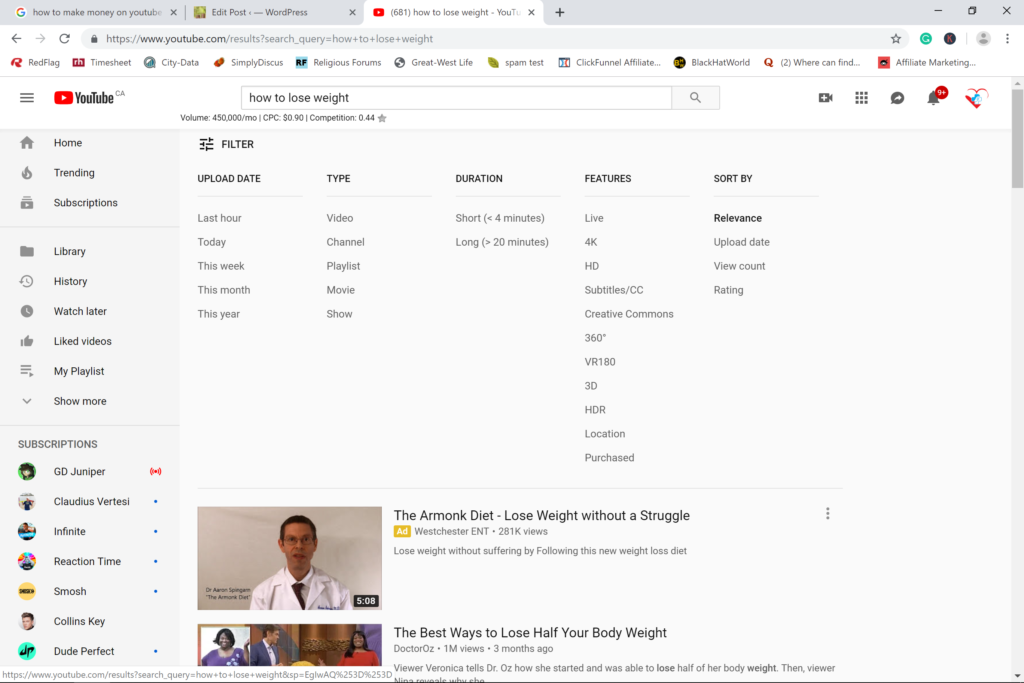The height and width of the screenshot is (683, 1024).
Task: Open the account avatar menu
Action: [x=976, y=98]
